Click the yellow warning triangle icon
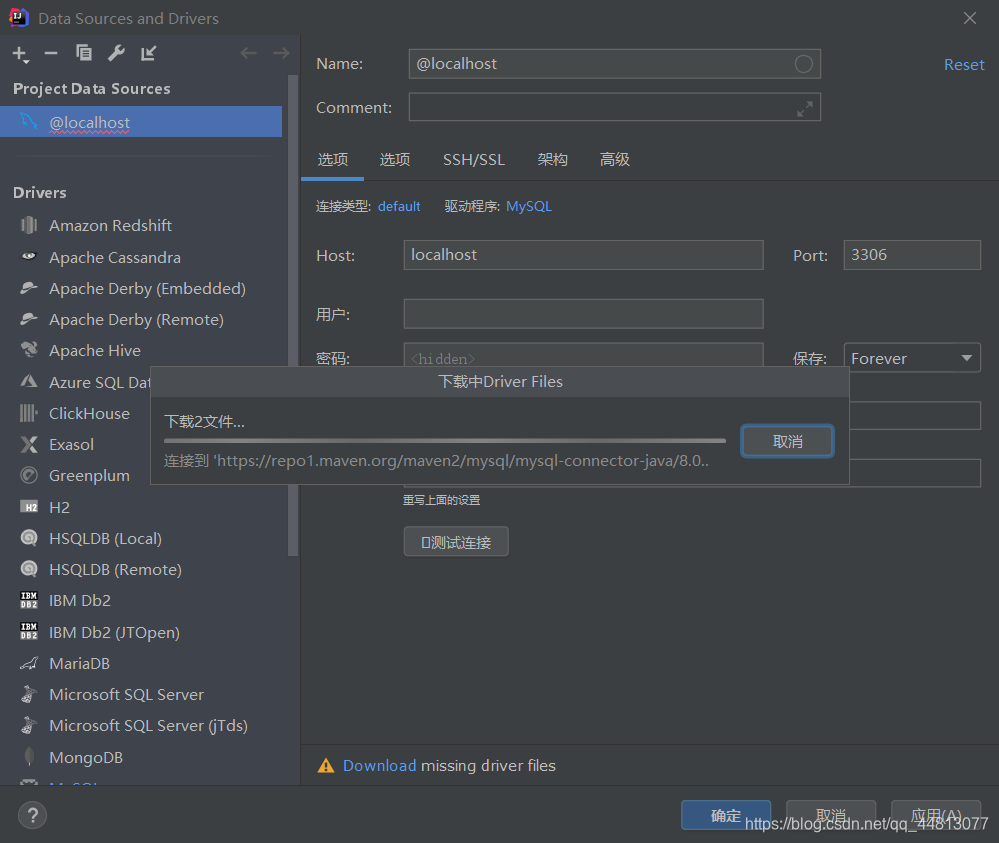Viewport: 999px width, 843px height. (x=326, y=766)
